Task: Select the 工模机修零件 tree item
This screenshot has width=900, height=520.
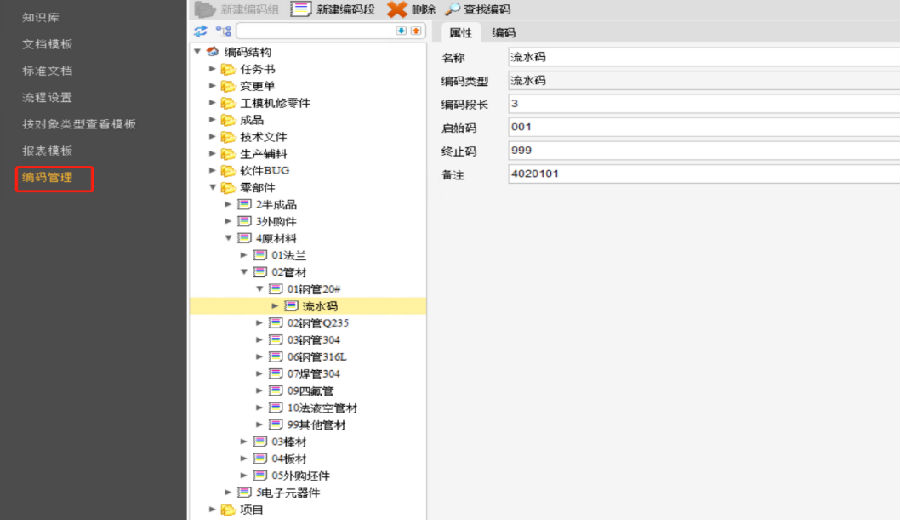Action: point(275,103)
